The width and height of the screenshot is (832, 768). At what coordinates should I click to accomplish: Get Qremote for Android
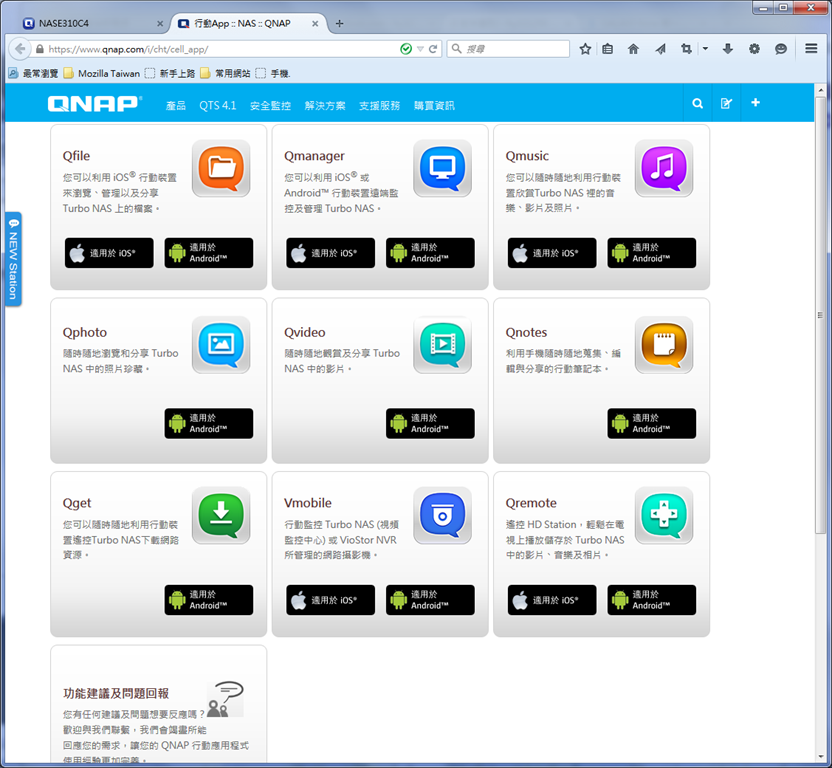(652, 600)
